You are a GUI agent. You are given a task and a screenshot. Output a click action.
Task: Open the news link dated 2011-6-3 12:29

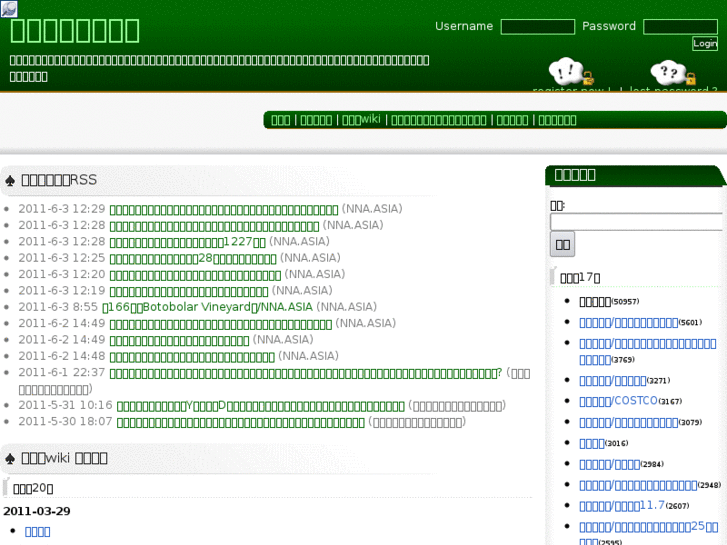point(224,210)
